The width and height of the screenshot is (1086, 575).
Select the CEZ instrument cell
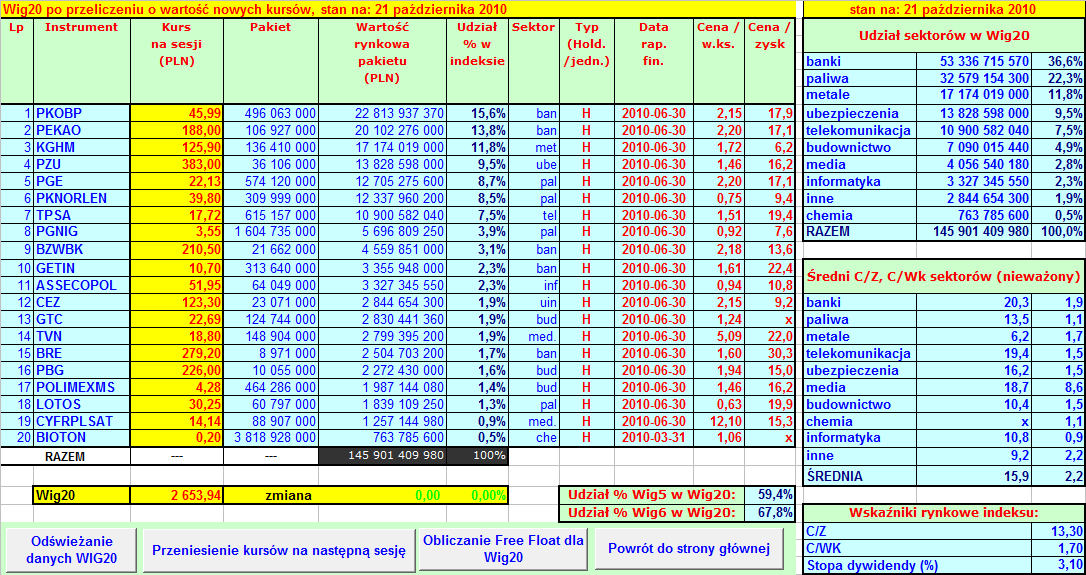82,302
